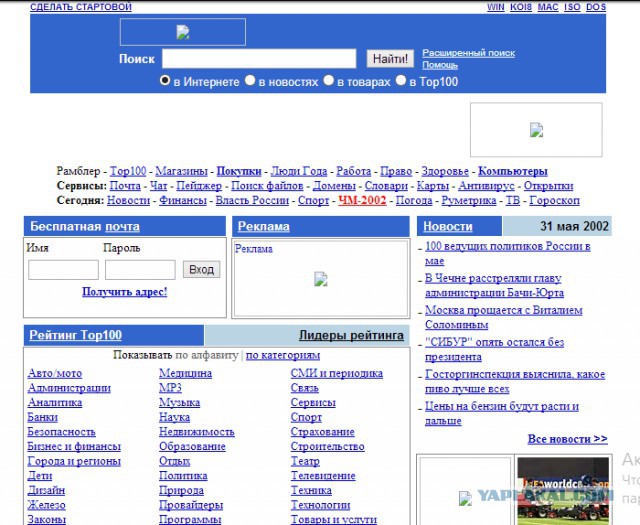
Task: Switch encoding to MAC
Action: coord(548,7)
